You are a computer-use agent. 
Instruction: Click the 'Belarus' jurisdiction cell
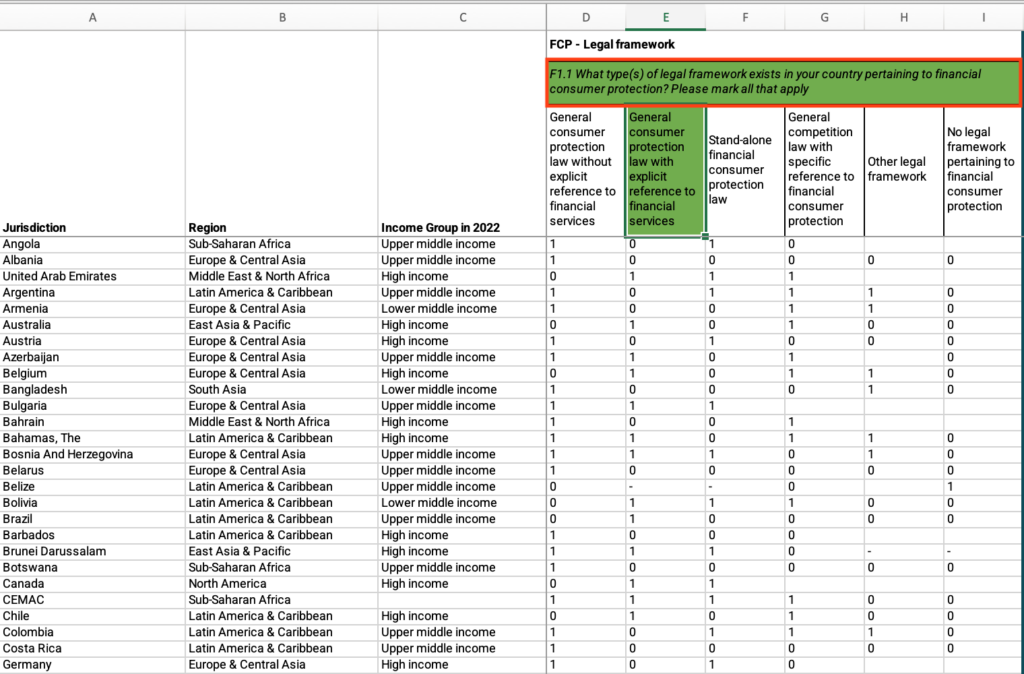click(x=93, y=470)
